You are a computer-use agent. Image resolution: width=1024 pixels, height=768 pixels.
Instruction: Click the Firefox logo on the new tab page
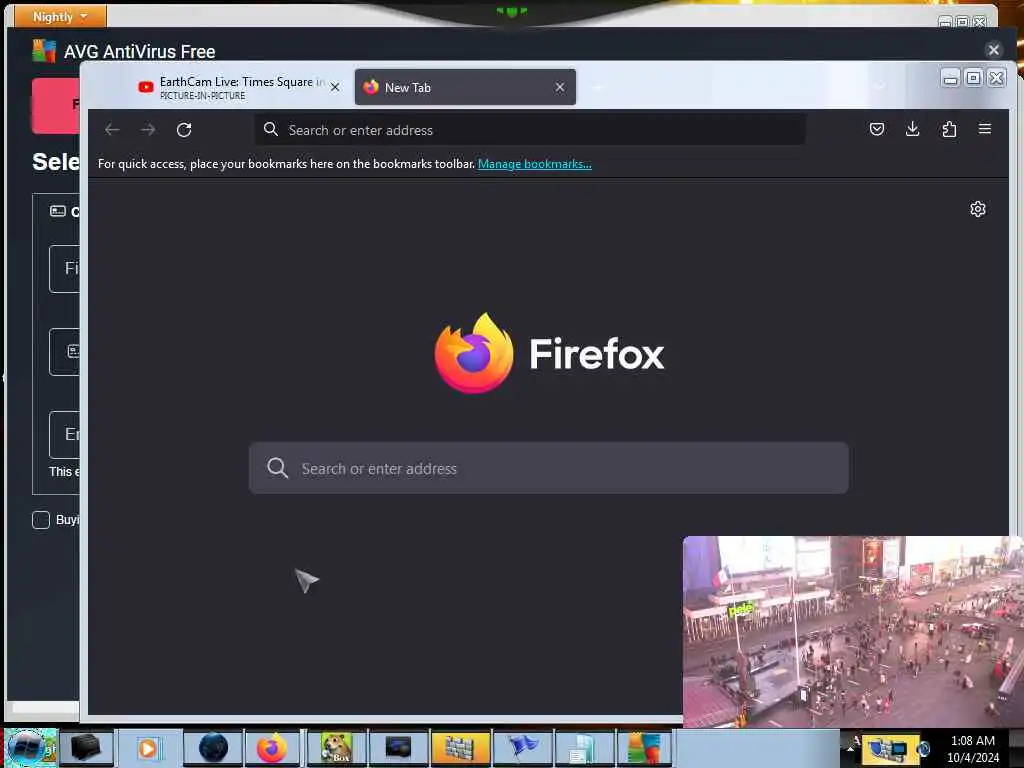(x=474, y=353)
